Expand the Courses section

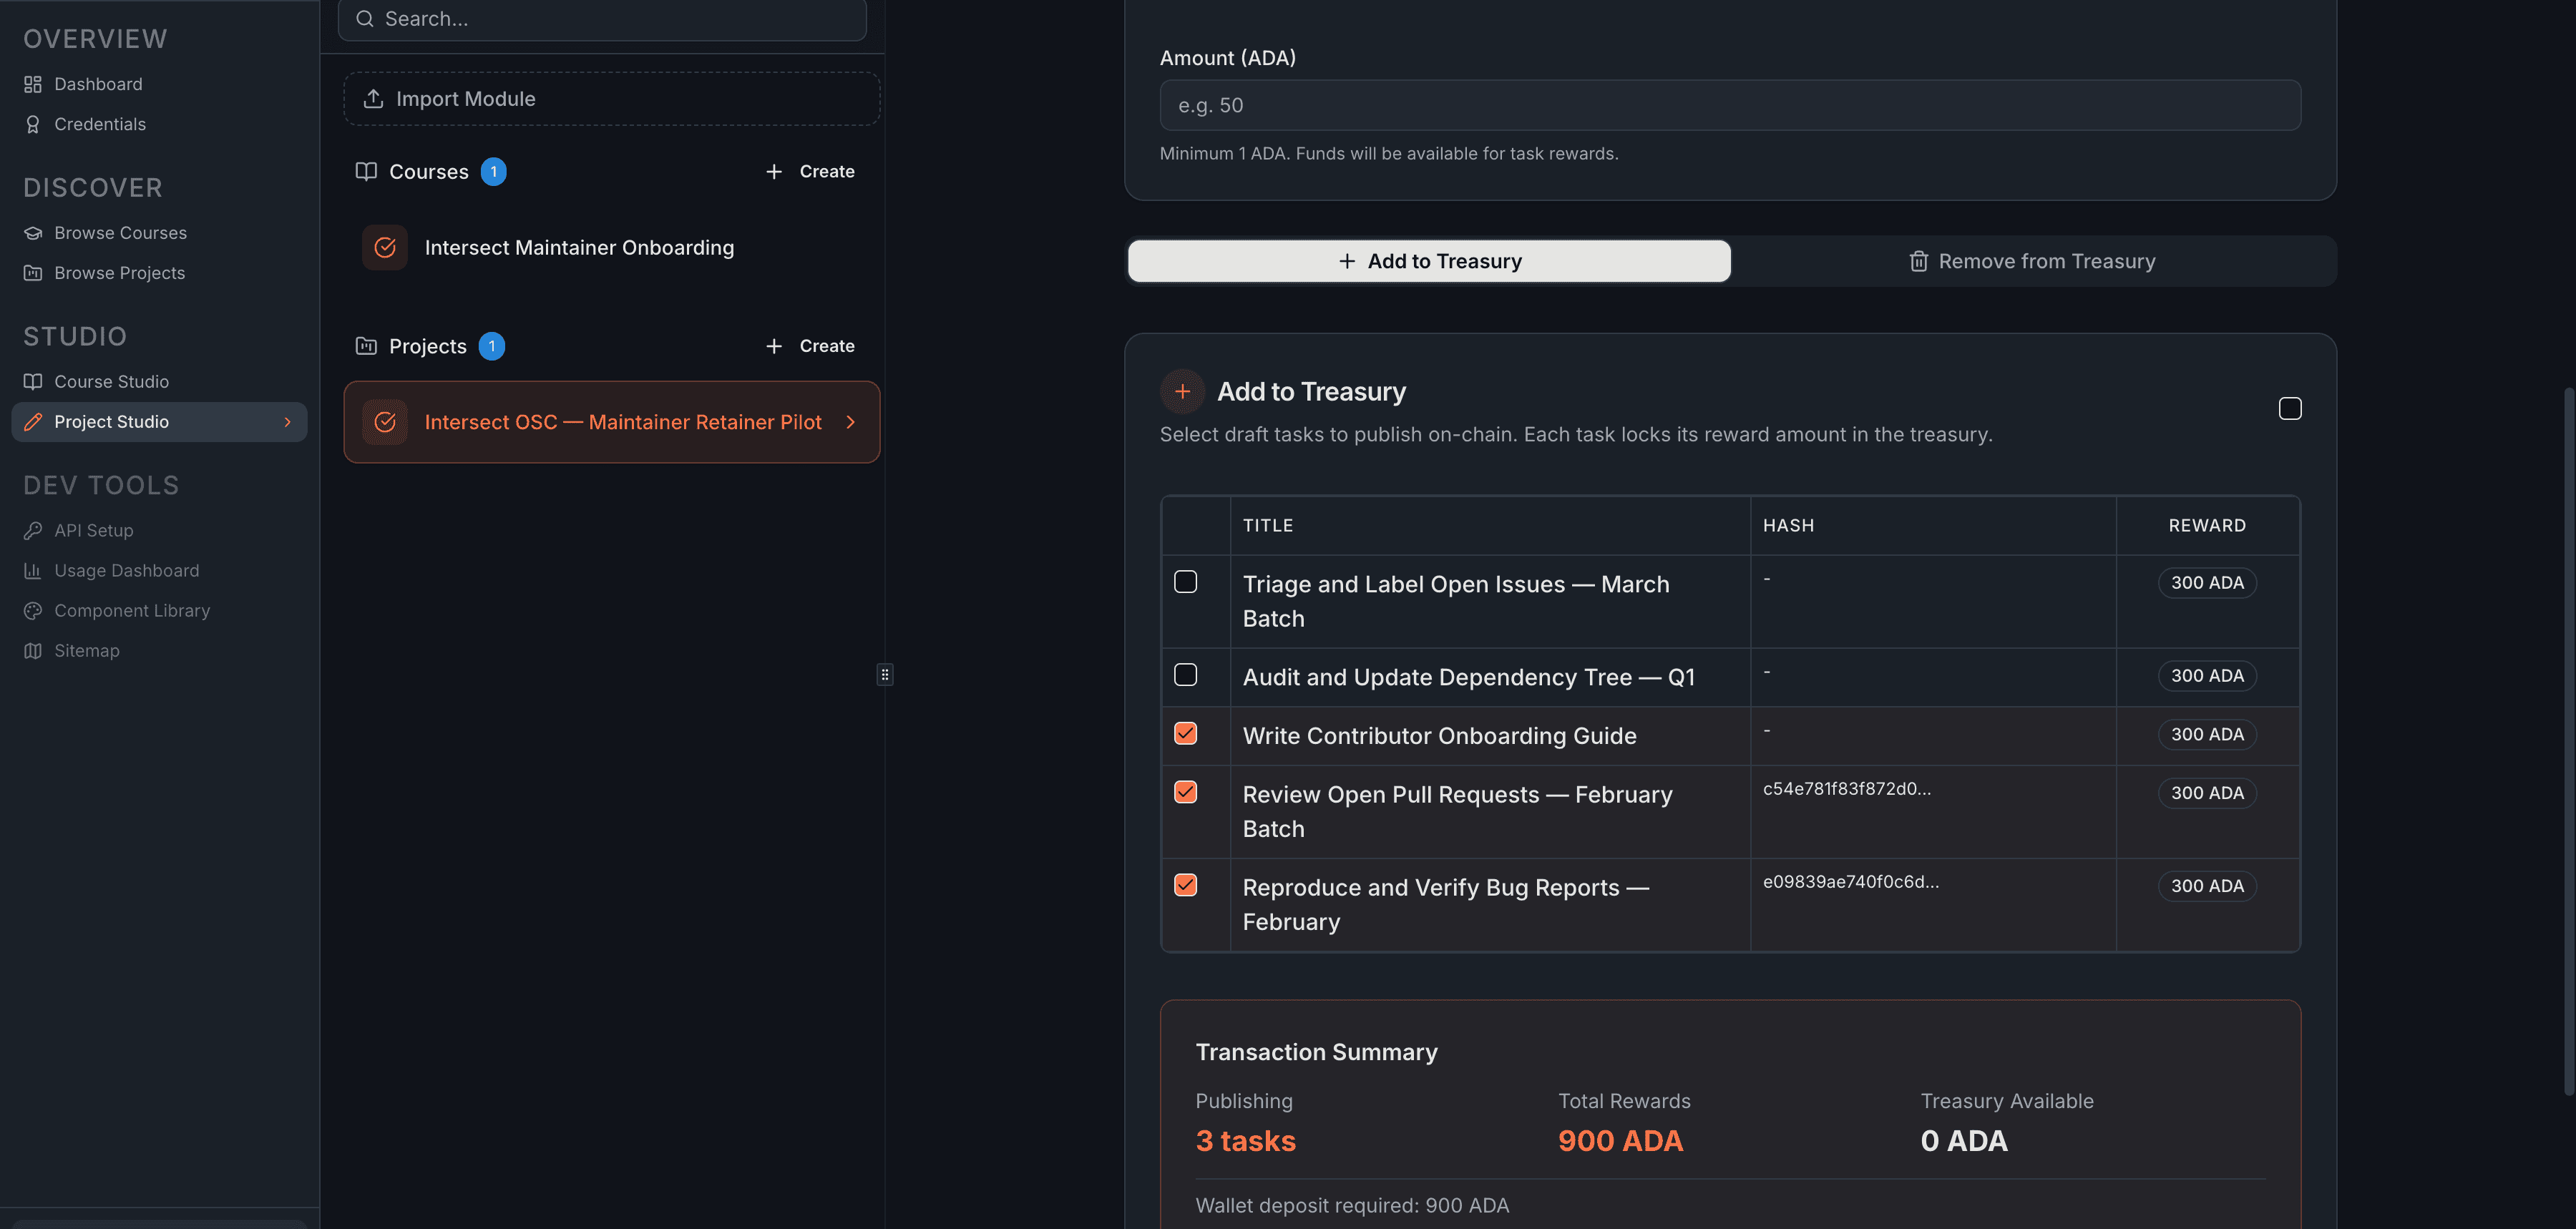429,171
